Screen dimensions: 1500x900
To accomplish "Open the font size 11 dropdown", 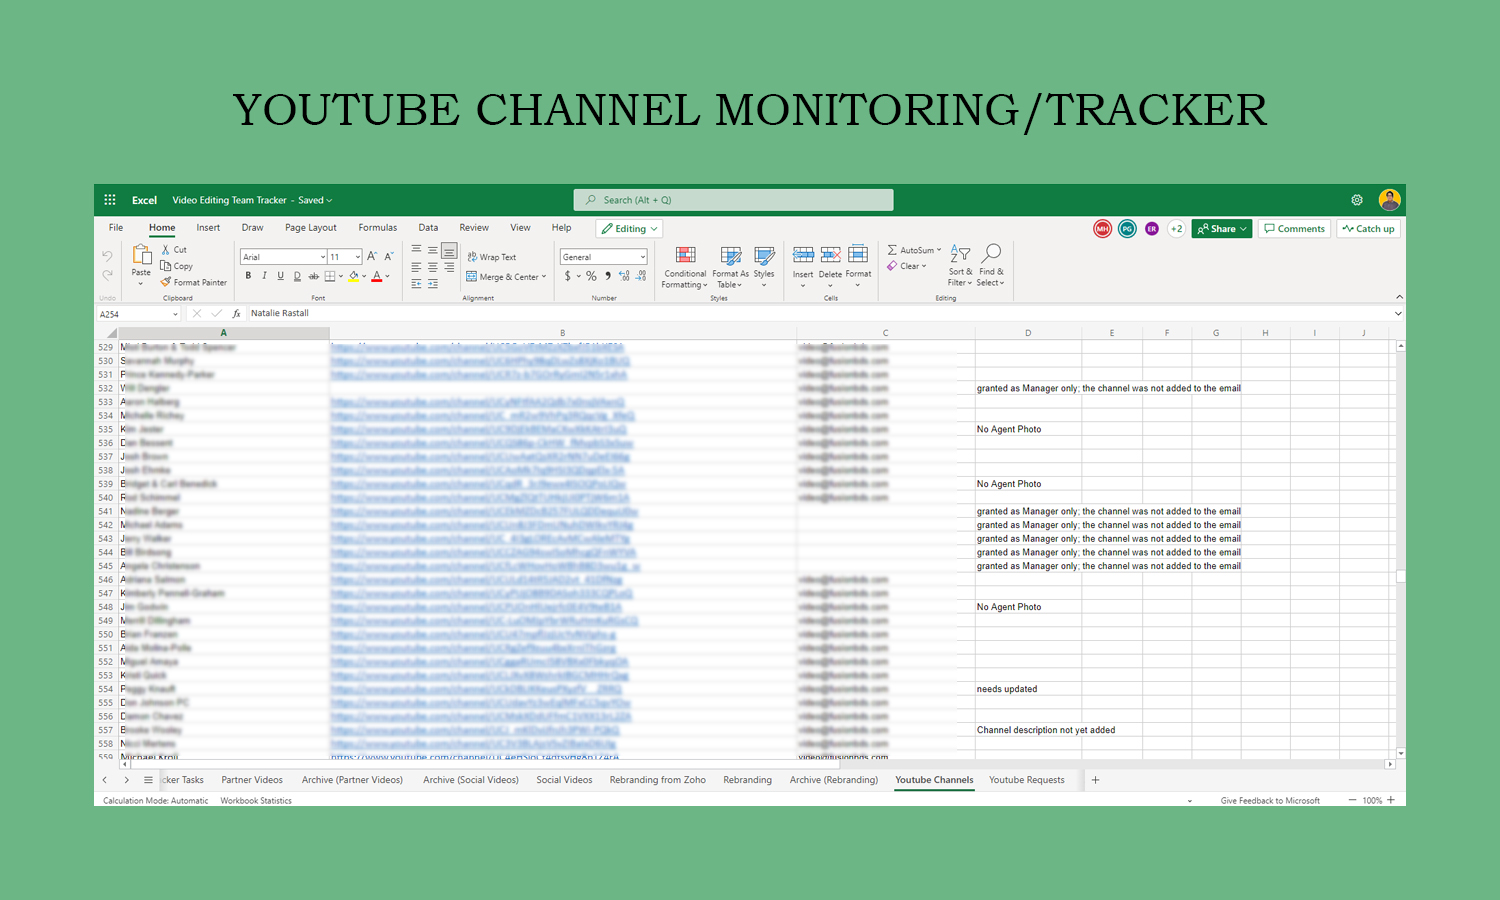I will (x=358, y=257).
